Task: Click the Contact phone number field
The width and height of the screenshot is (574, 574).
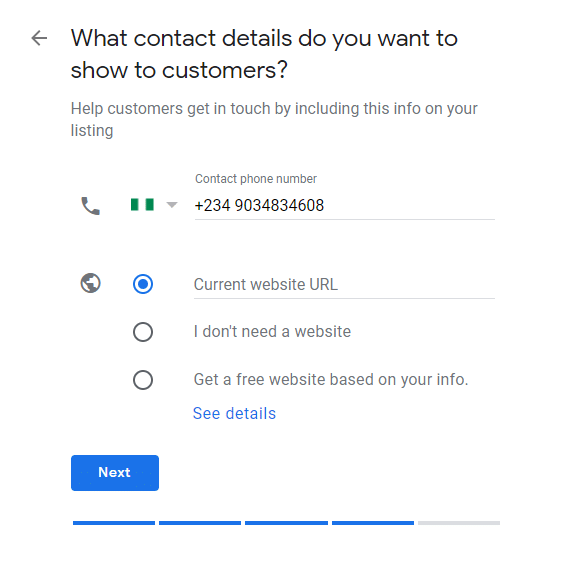Action: tap(344, 206)
